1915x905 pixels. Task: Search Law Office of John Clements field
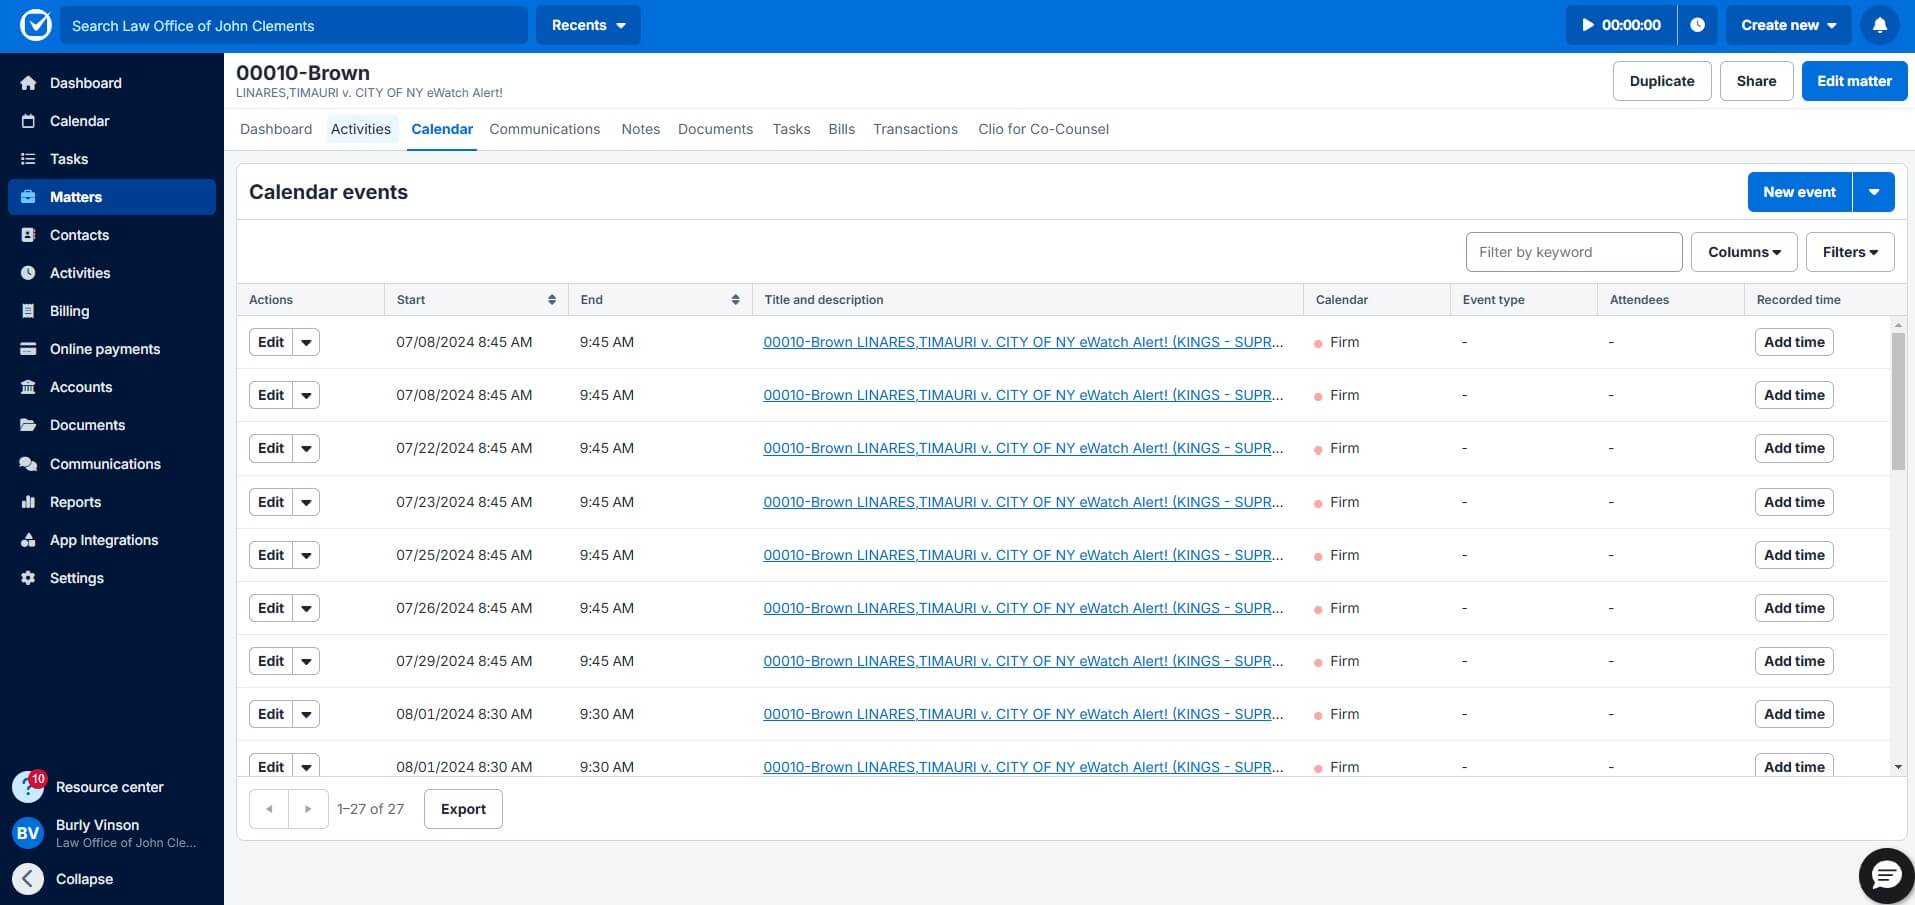(294, 25)
